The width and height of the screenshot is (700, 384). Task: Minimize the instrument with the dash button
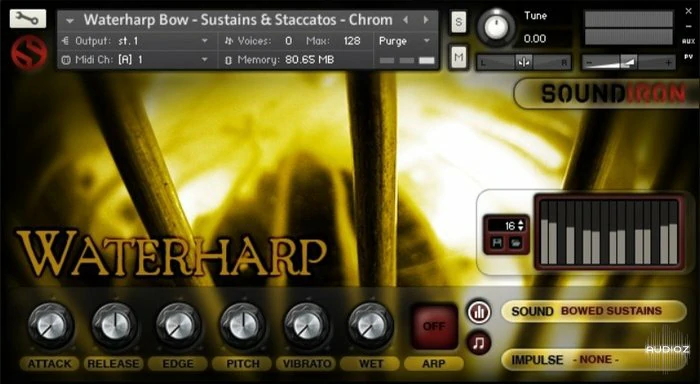tap(688, 26)
